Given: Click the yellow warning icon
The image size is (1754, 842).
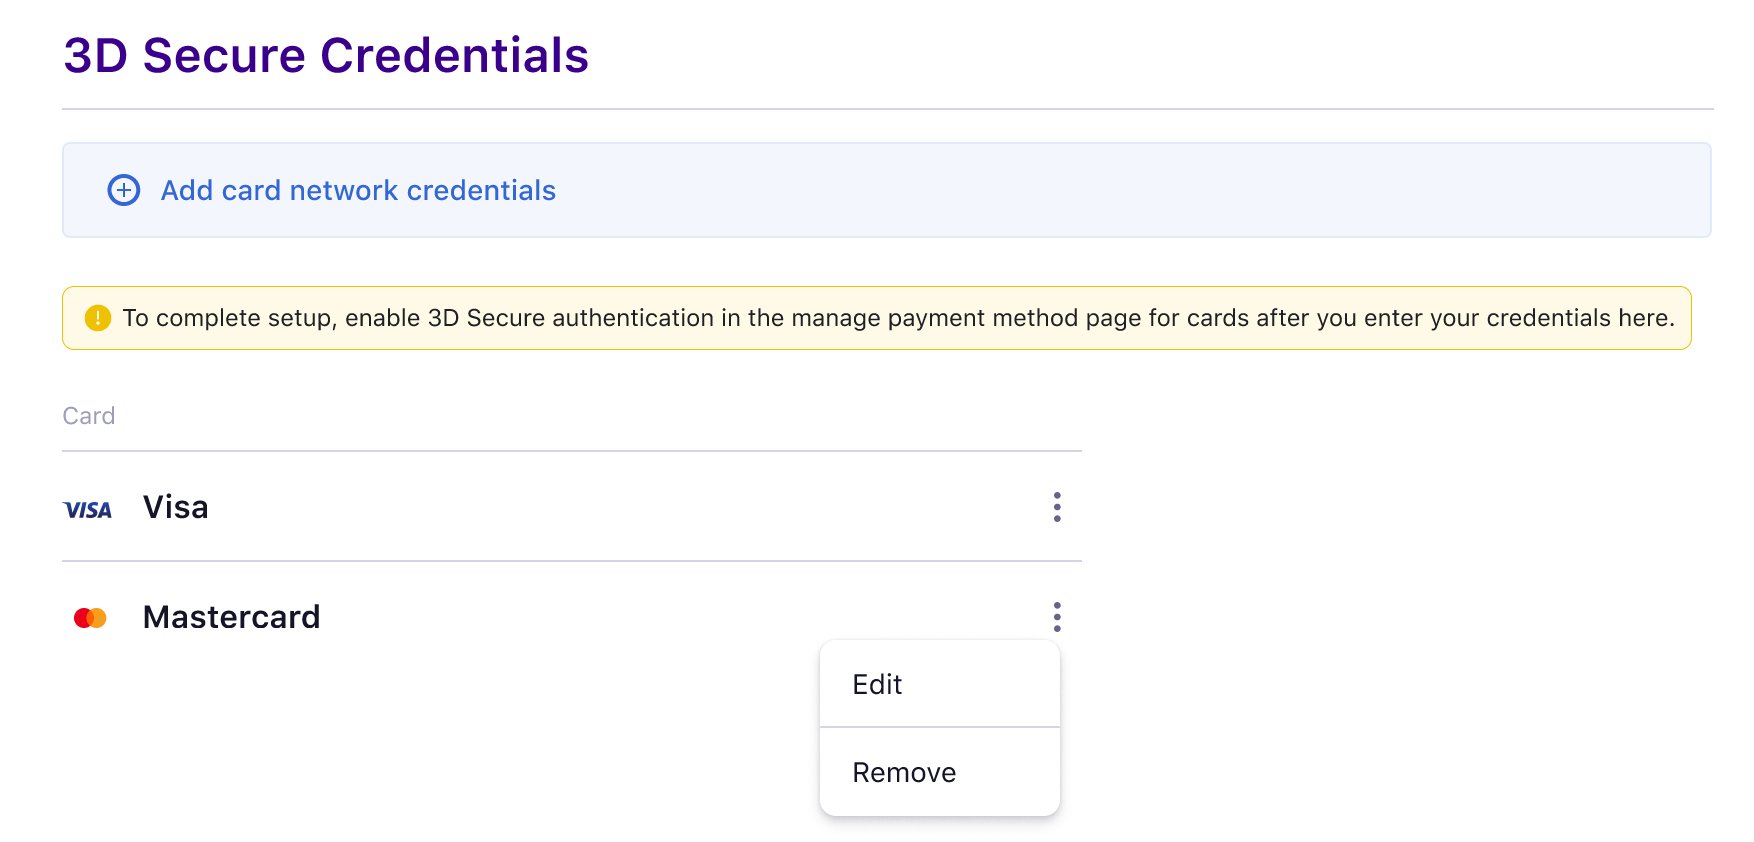Looking at the screenshot, I should point(98,318).
